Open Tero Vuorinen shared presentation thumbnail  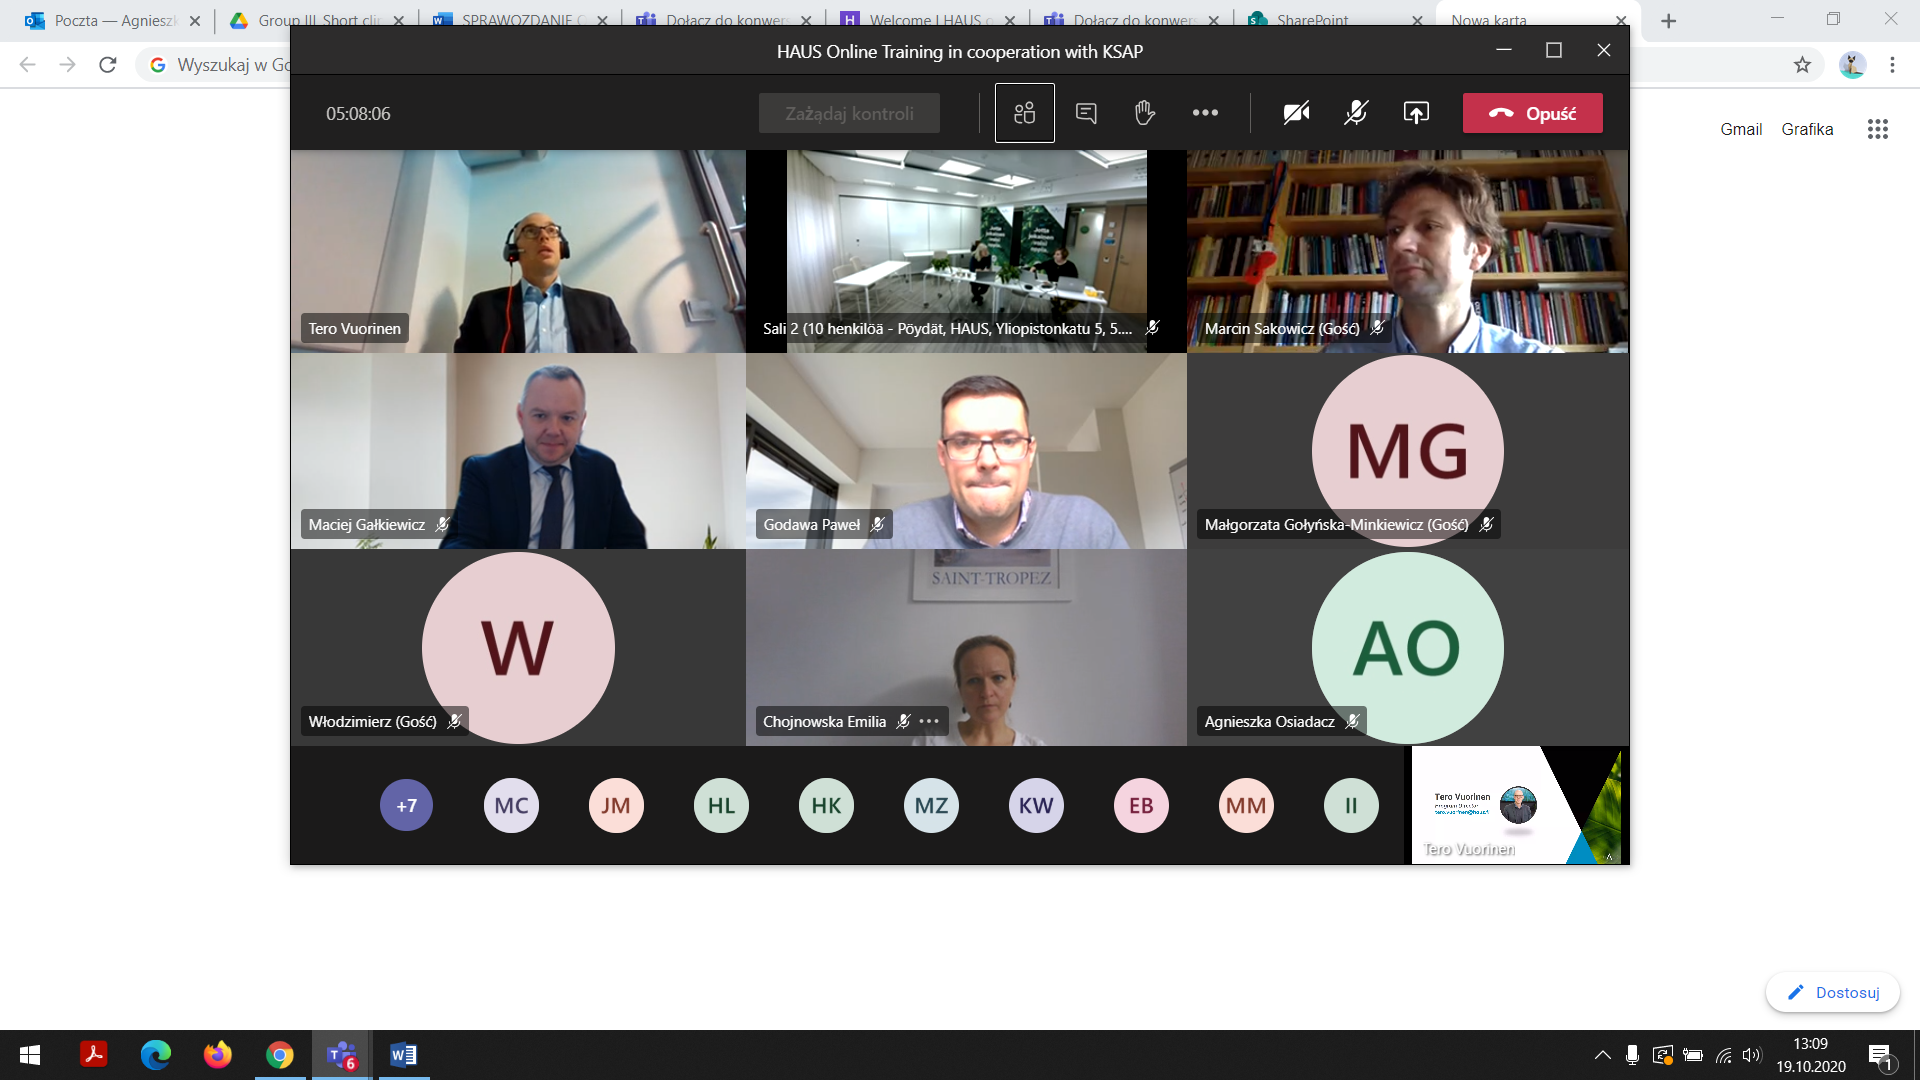(x=1518, y=805)
